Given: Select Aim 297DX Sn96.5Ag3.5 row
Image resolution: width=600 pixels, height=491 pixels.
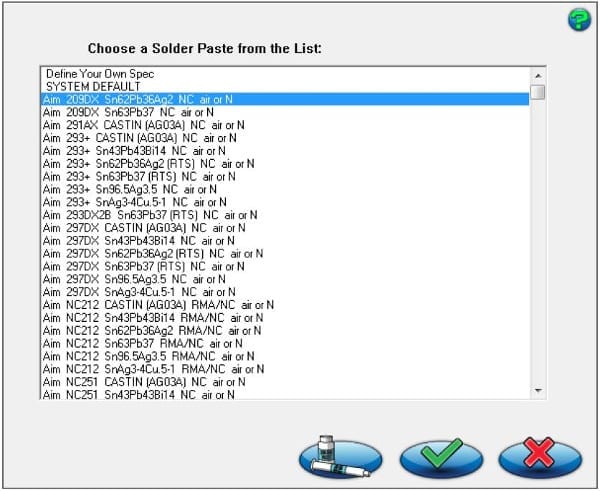Looking at the screenshot, I should [x=285, y=279].
